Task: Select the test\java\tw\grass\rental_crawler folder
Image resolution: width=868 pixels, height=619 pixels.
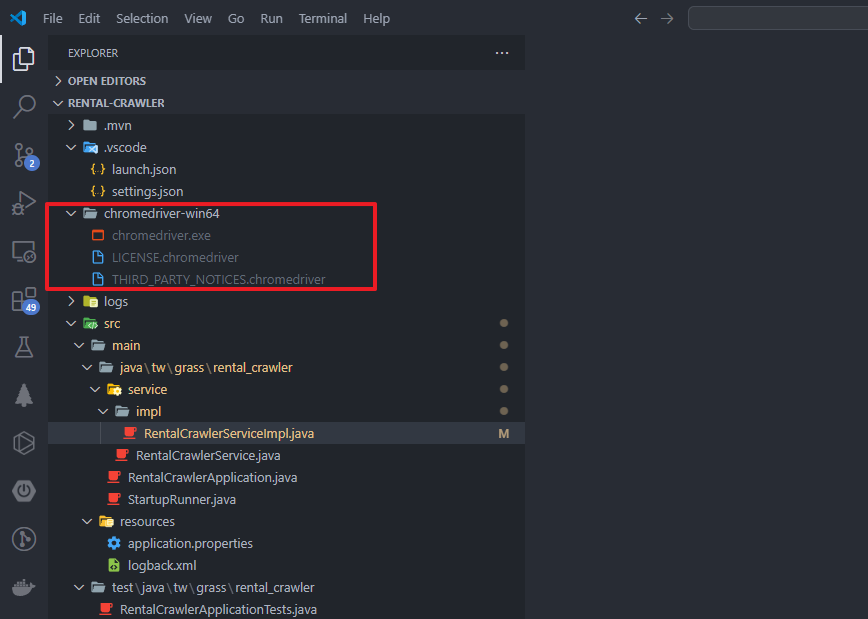Action: point(286,587)
